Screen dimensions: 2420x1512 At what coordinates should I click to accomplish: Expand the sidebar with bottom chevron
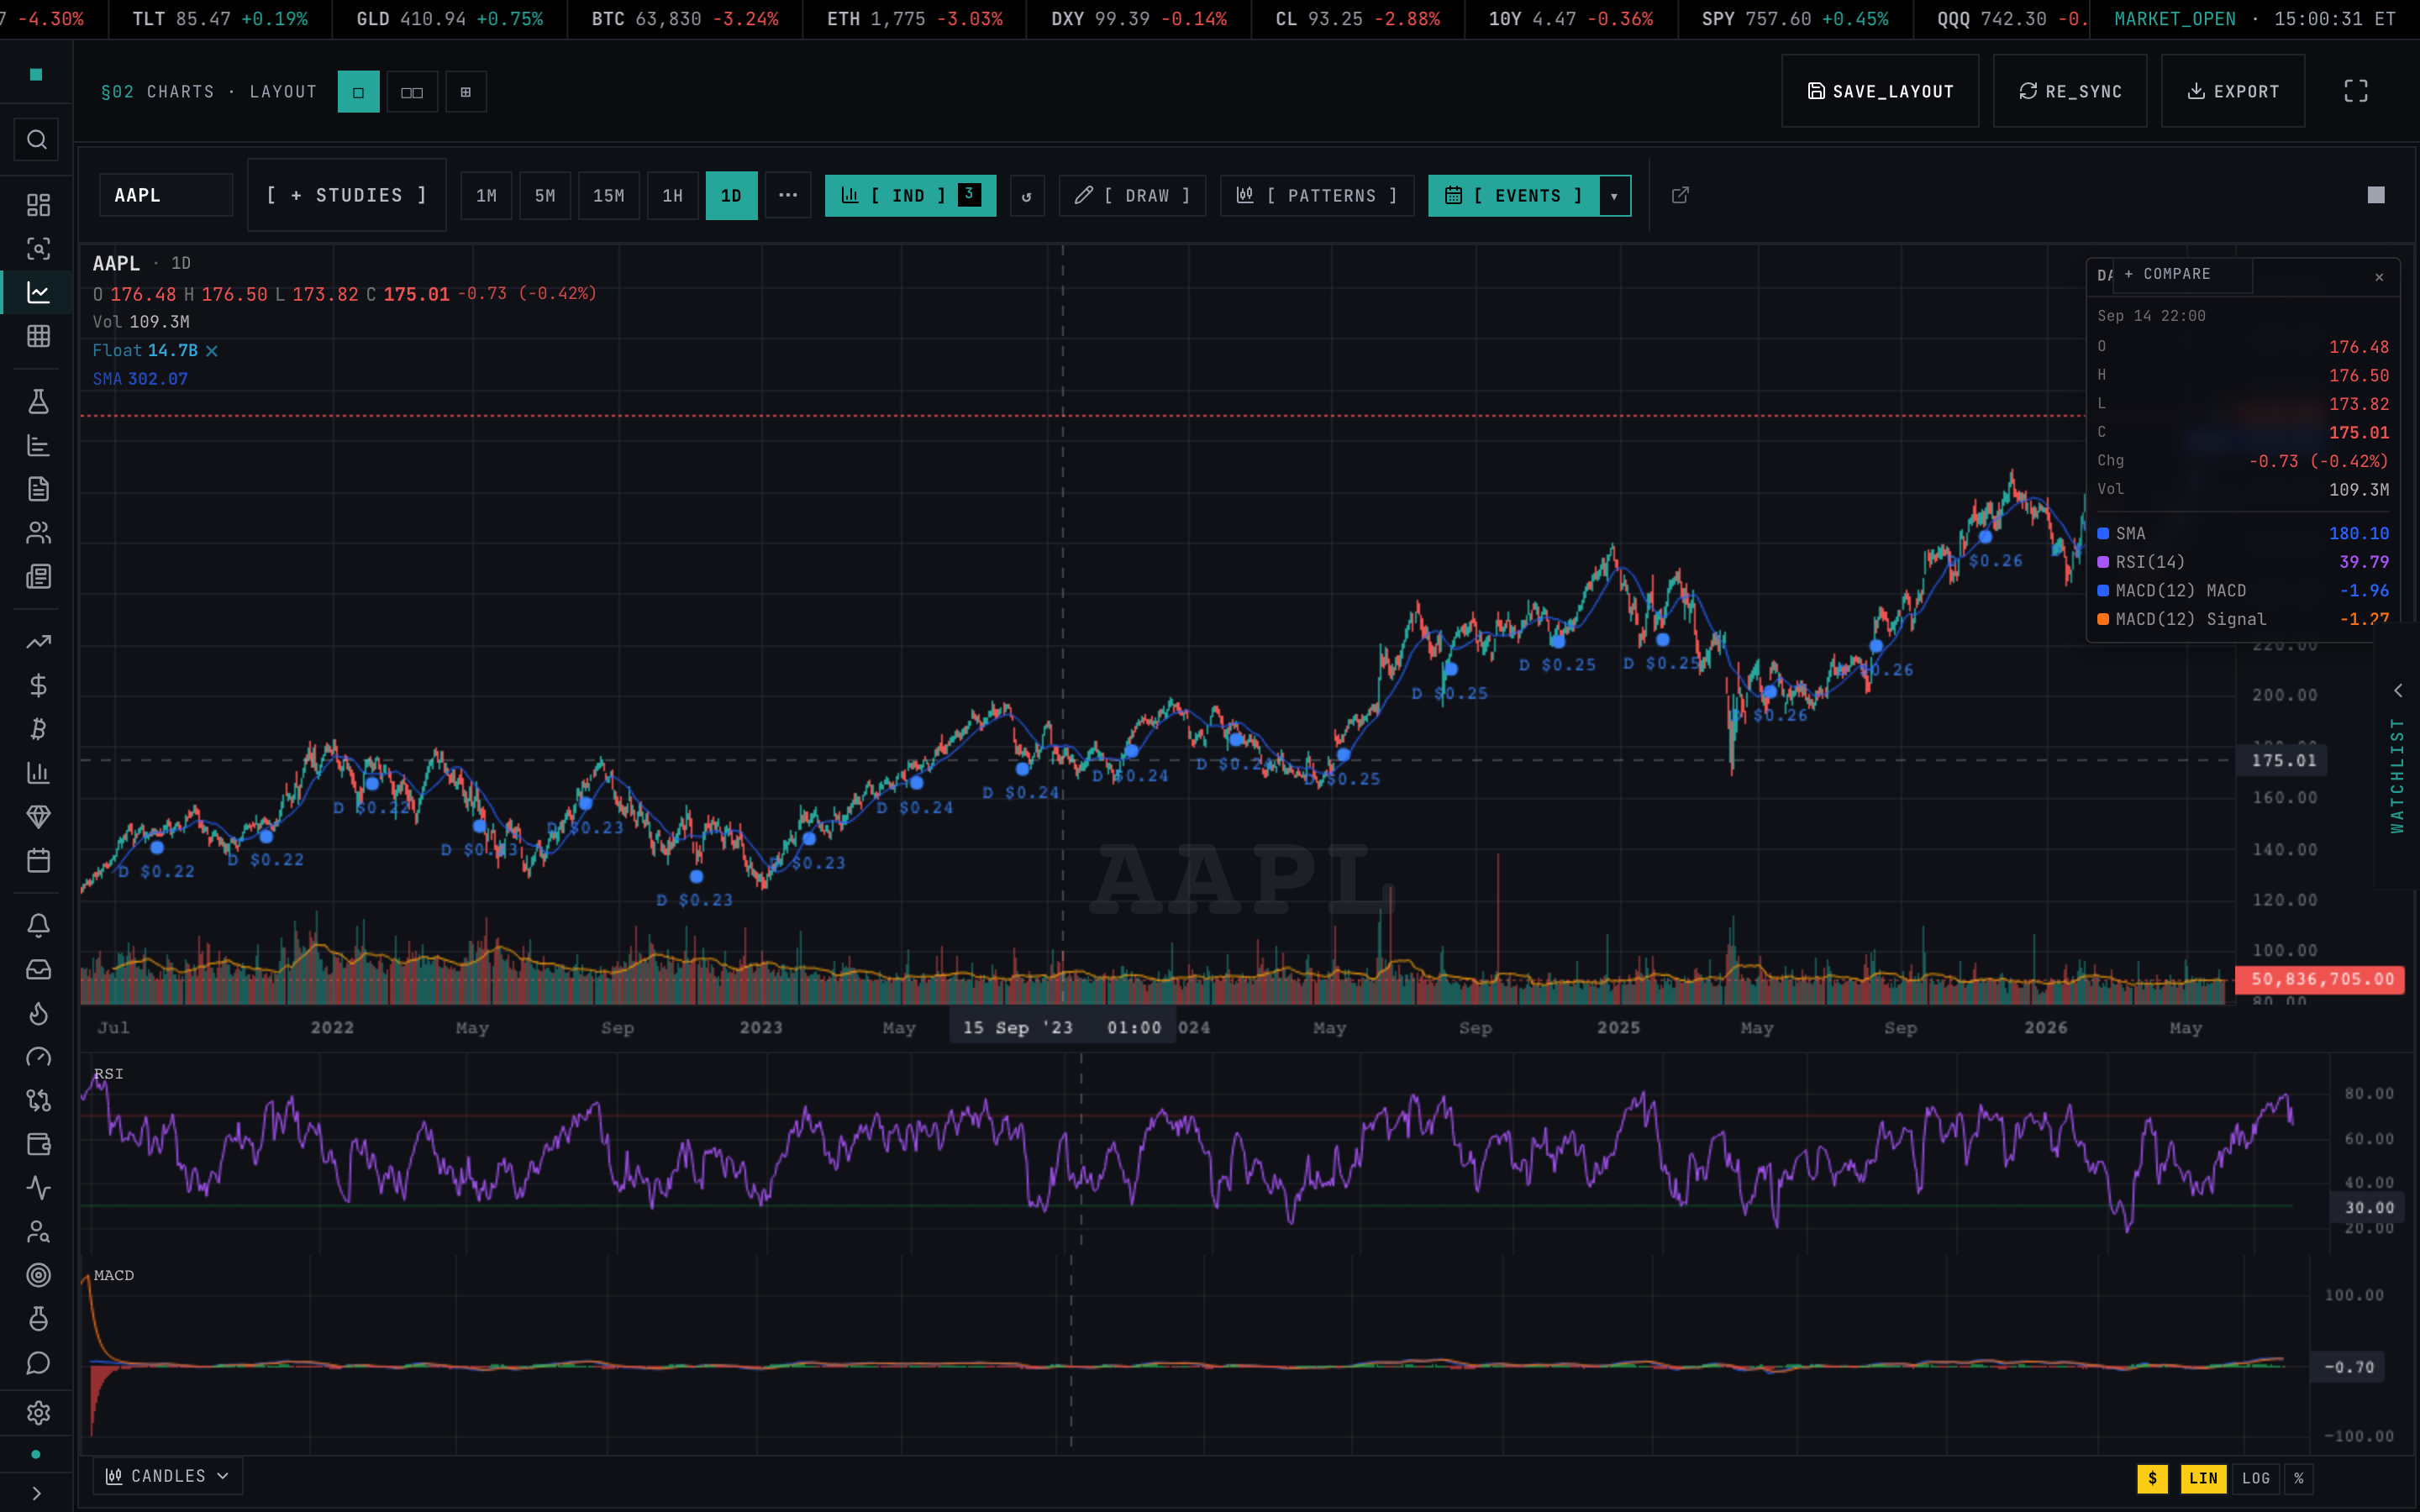(x=37, y=1493)
